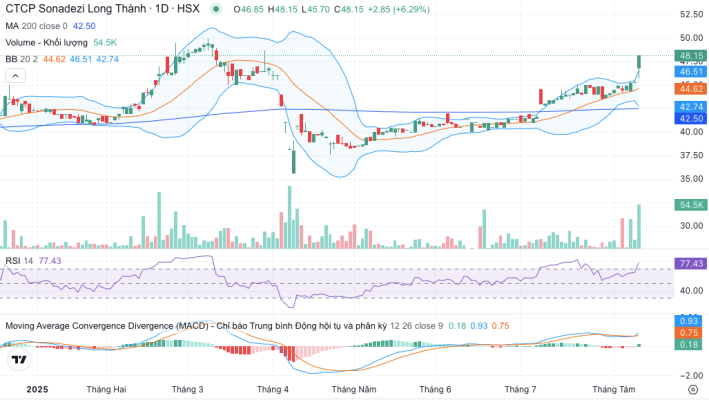Click the O46.85 open value

click(x=248, y=9)
